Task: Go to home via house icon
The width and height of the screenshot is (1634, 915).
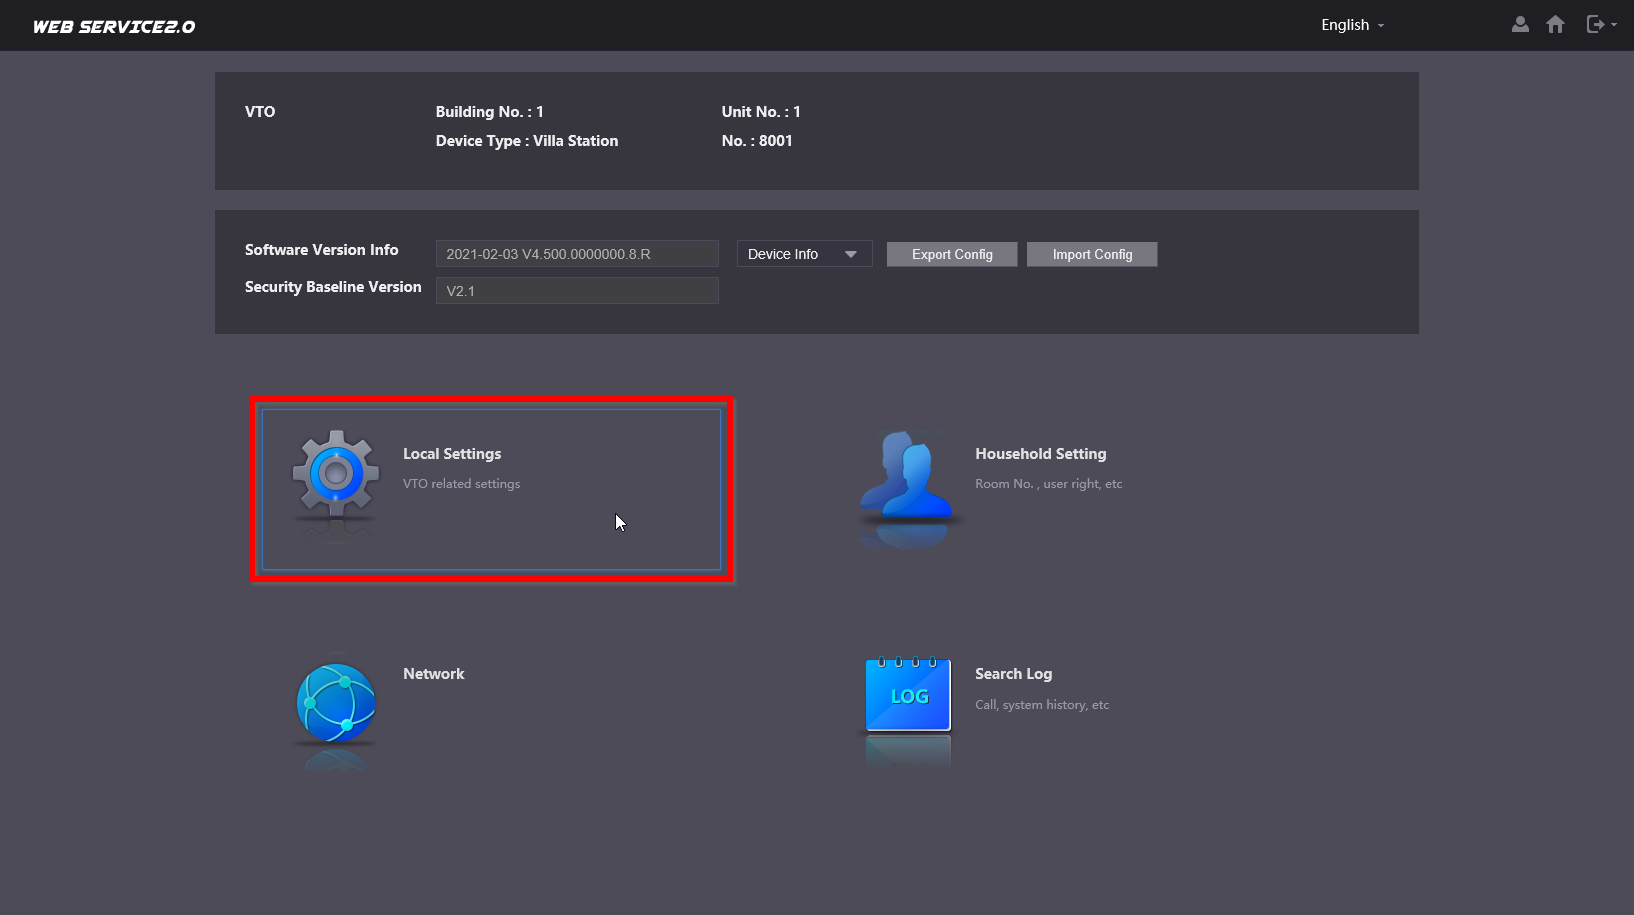Action: (x=1555, y=25)
